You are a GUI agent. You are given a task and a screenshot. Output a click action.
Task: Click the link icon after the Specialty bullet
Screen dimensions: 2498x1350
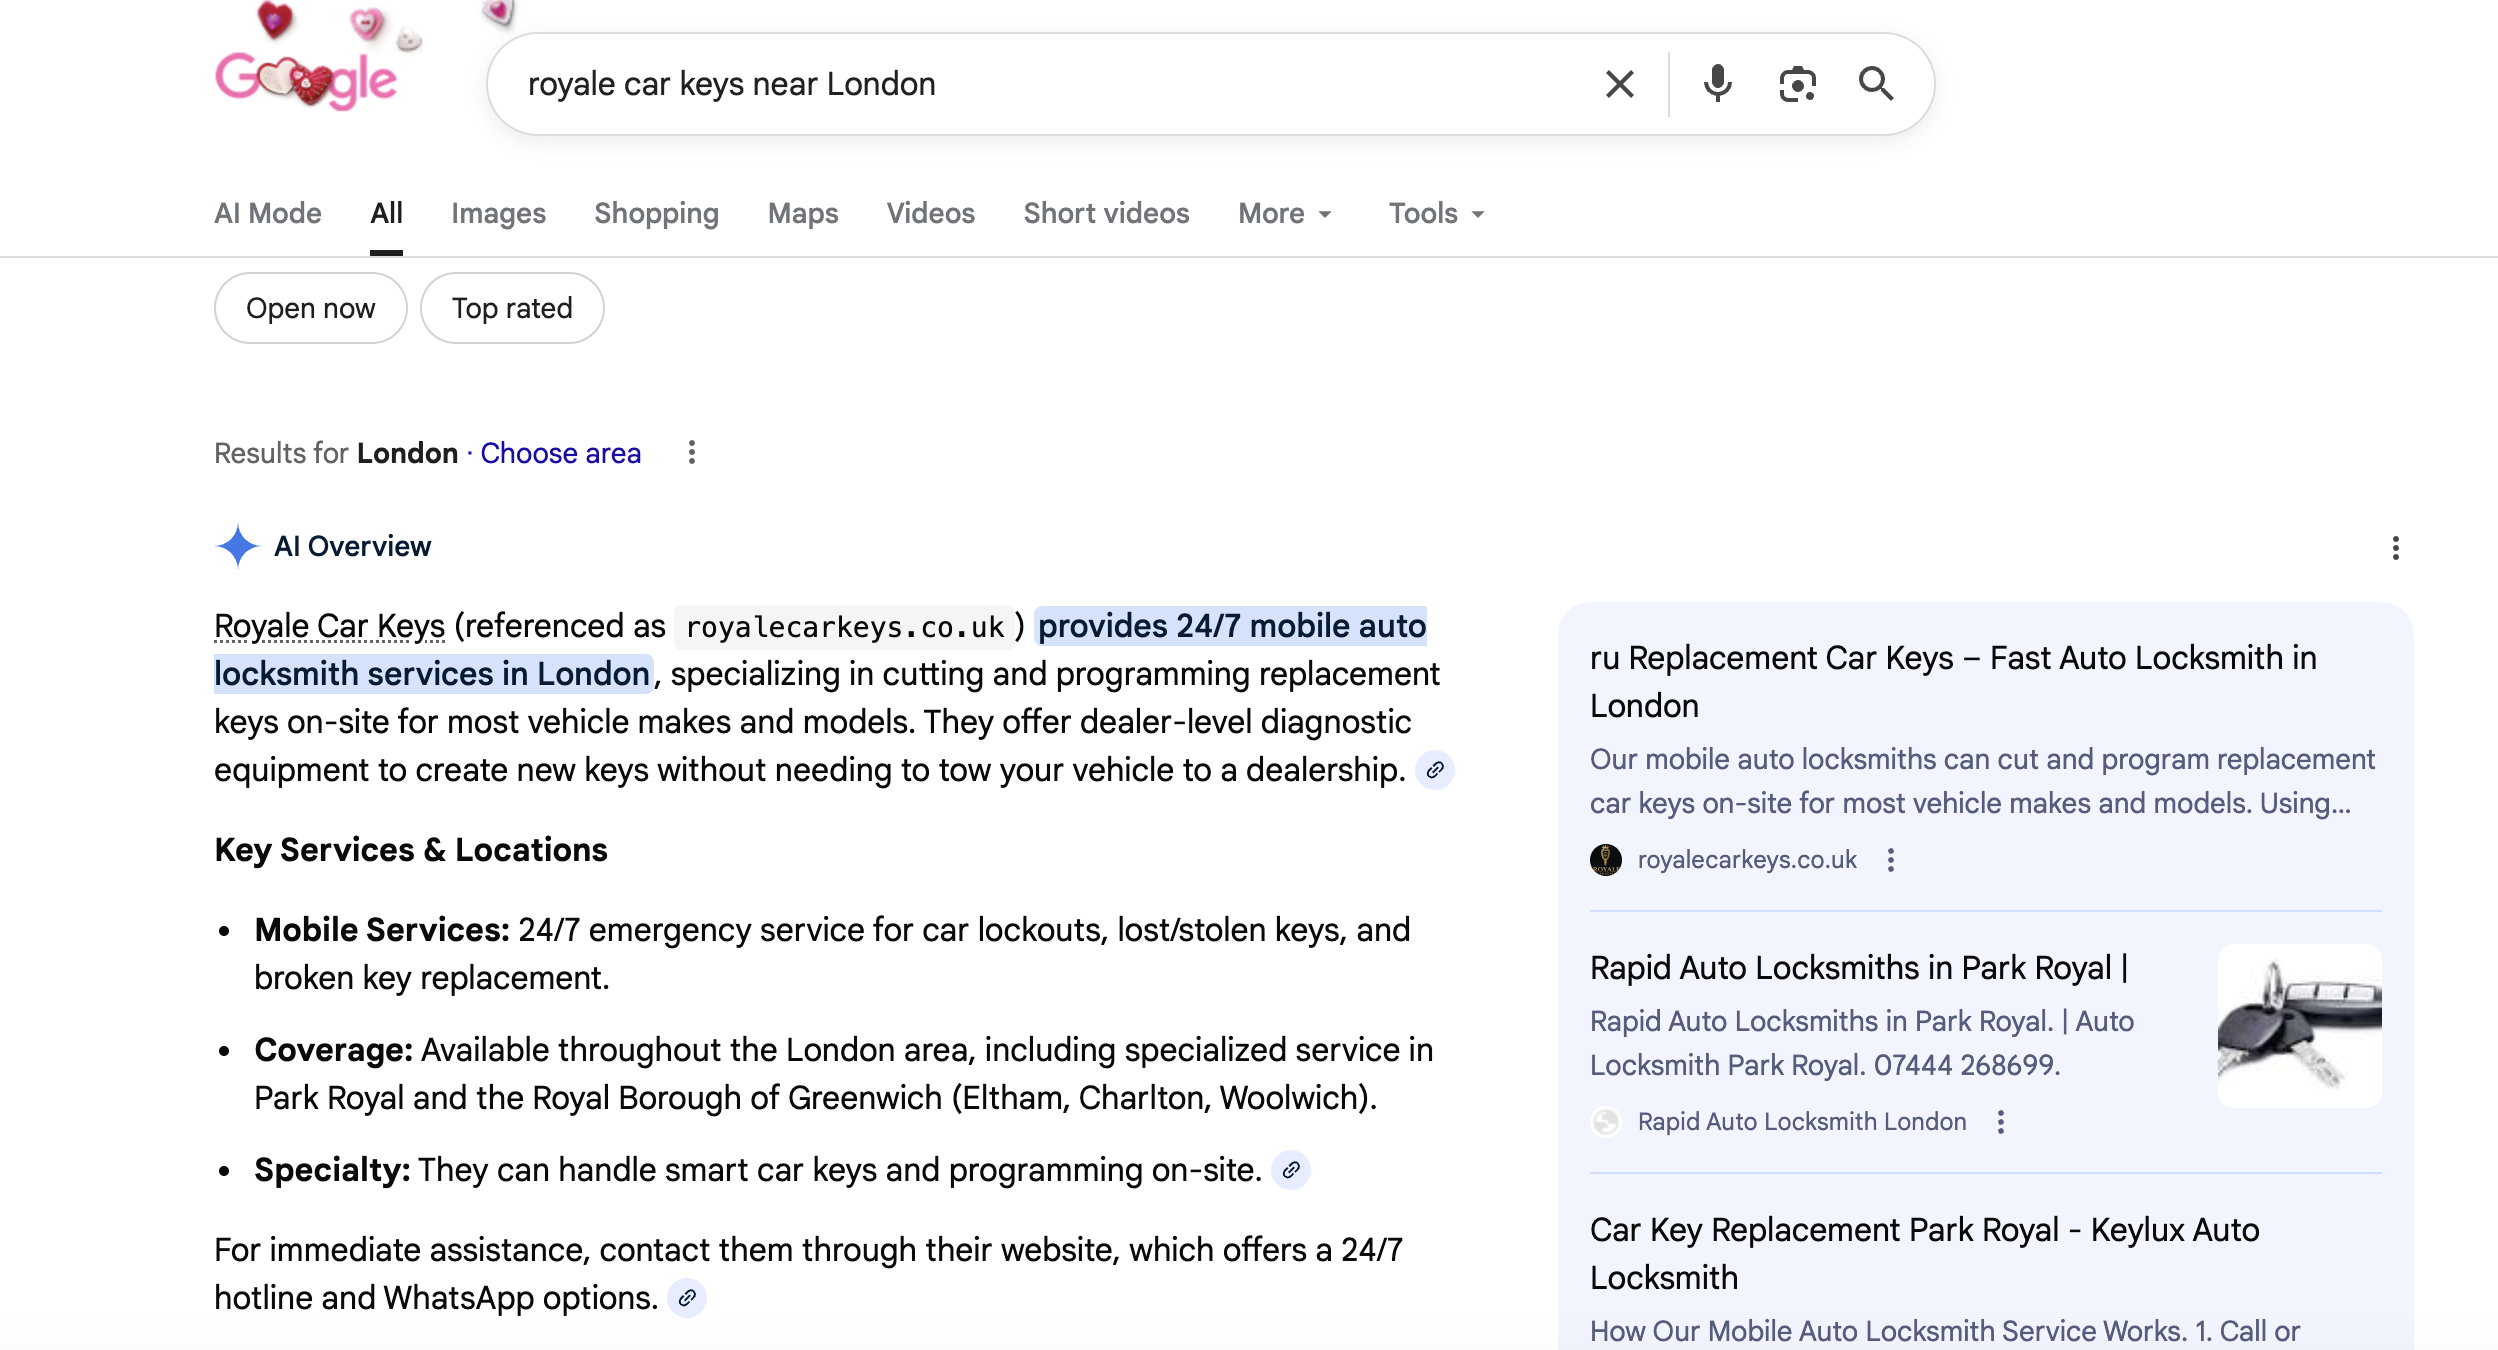(1291, 1170)
